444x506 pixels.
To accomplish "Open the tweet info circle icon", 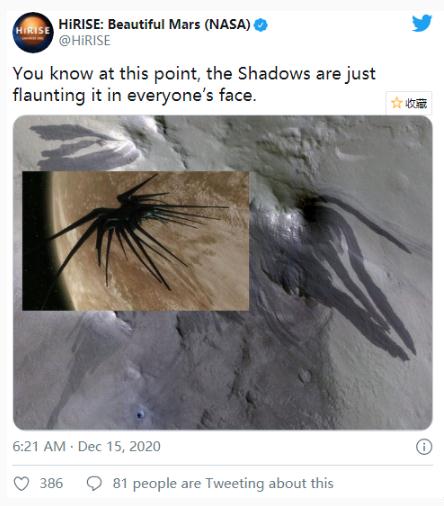I will tap(424, 447).
